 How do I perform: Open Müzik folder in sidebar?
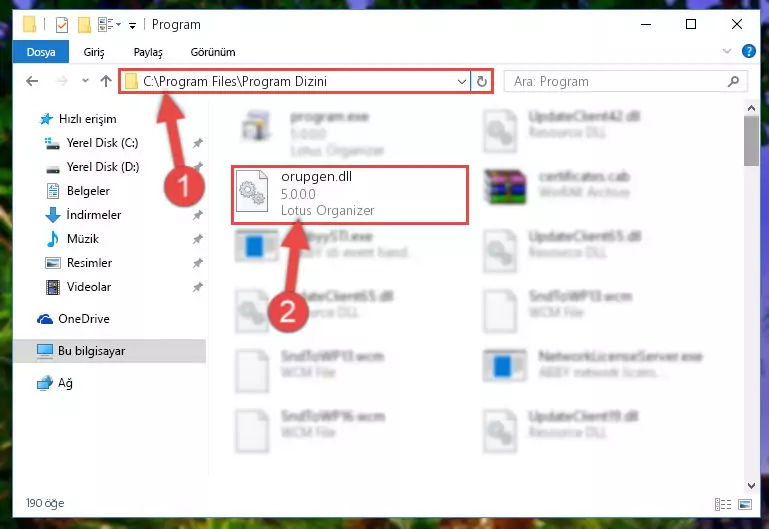(x=82, y=239)
